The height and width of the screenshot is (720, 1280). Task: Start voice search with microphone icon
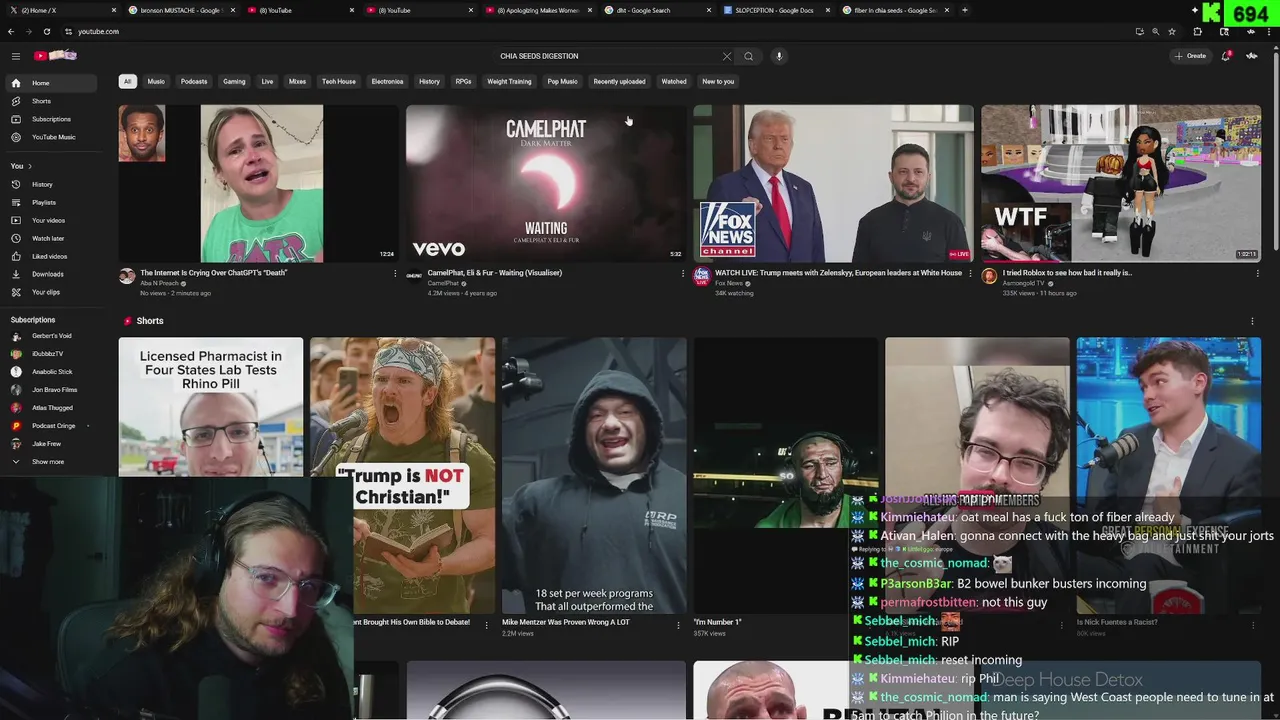coord(779,56)
